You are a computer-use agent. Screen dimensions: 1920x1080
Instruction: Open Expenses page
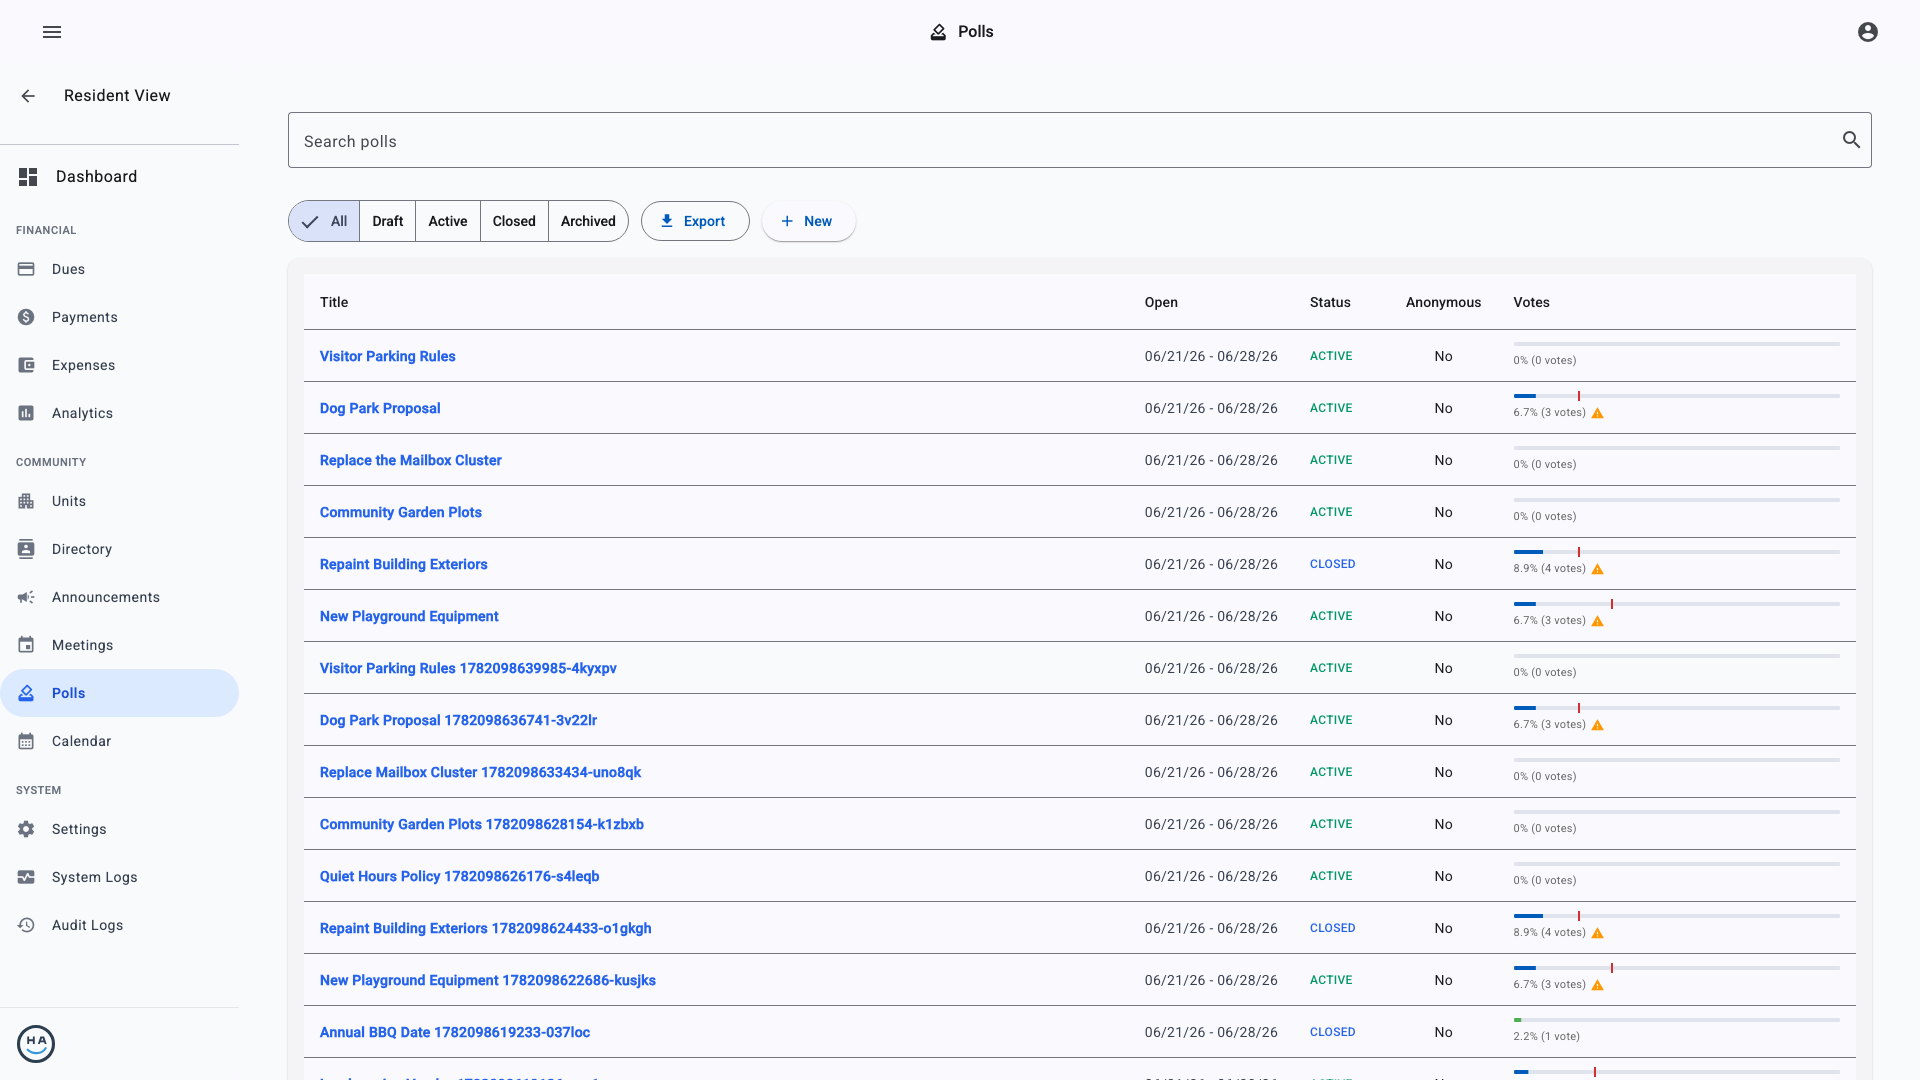[x=120, y=365]
